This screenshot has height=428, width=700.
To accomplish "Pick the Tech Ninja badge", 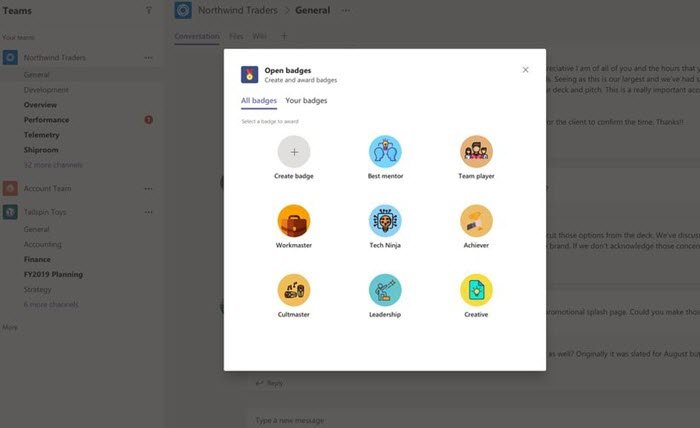I will [x=385, y=221].
